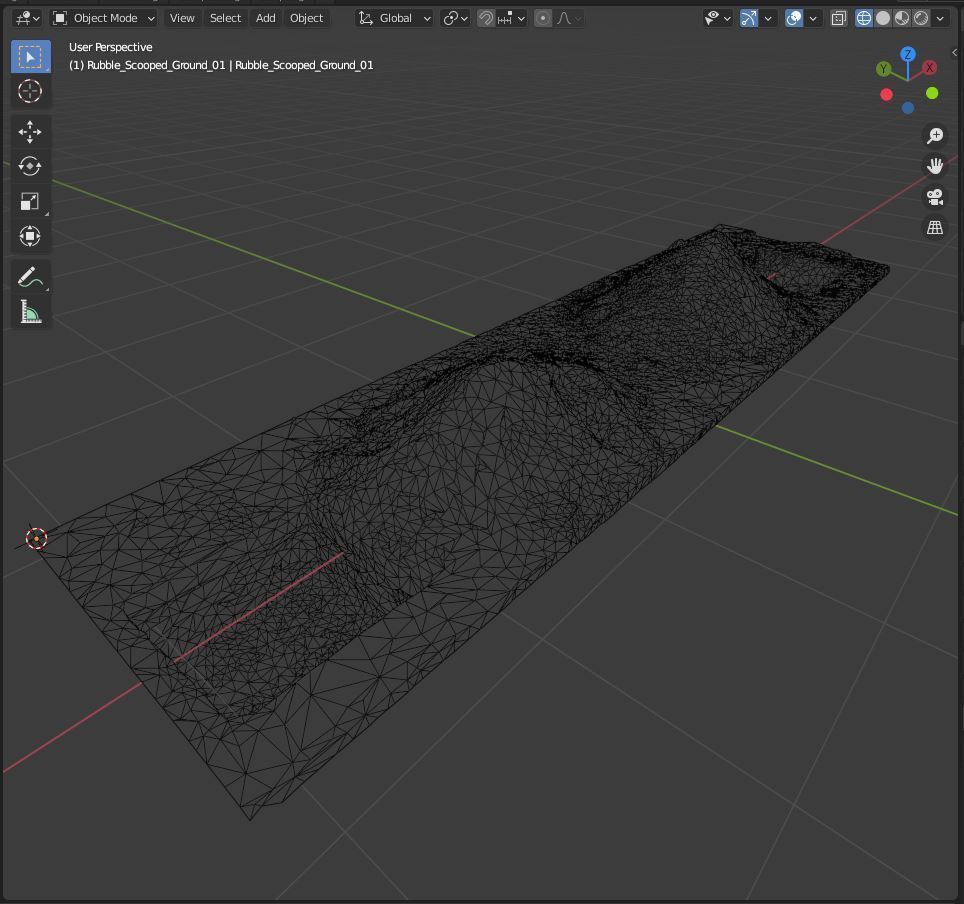Open the proportional editing falloff menu
The width and height of the screenshot is (964, 904).
pos(569,18)
